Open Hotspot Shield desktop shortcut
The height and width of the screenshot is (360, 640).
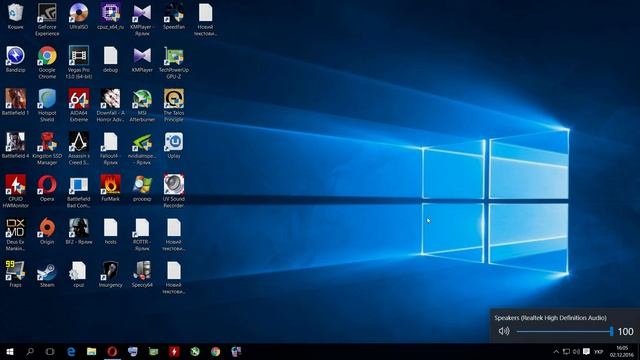[47, 105]
